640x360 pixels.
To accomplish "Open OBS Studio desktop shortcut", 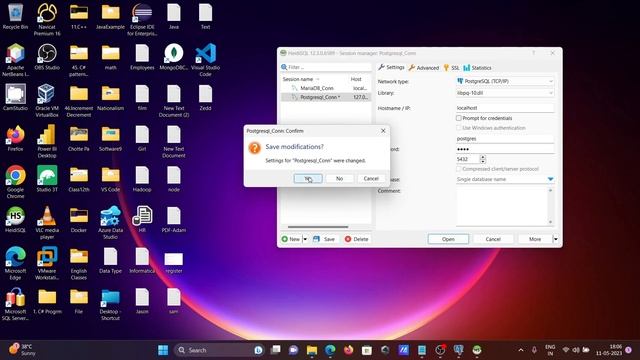I will pyautogui.click(x=47, y=57).
